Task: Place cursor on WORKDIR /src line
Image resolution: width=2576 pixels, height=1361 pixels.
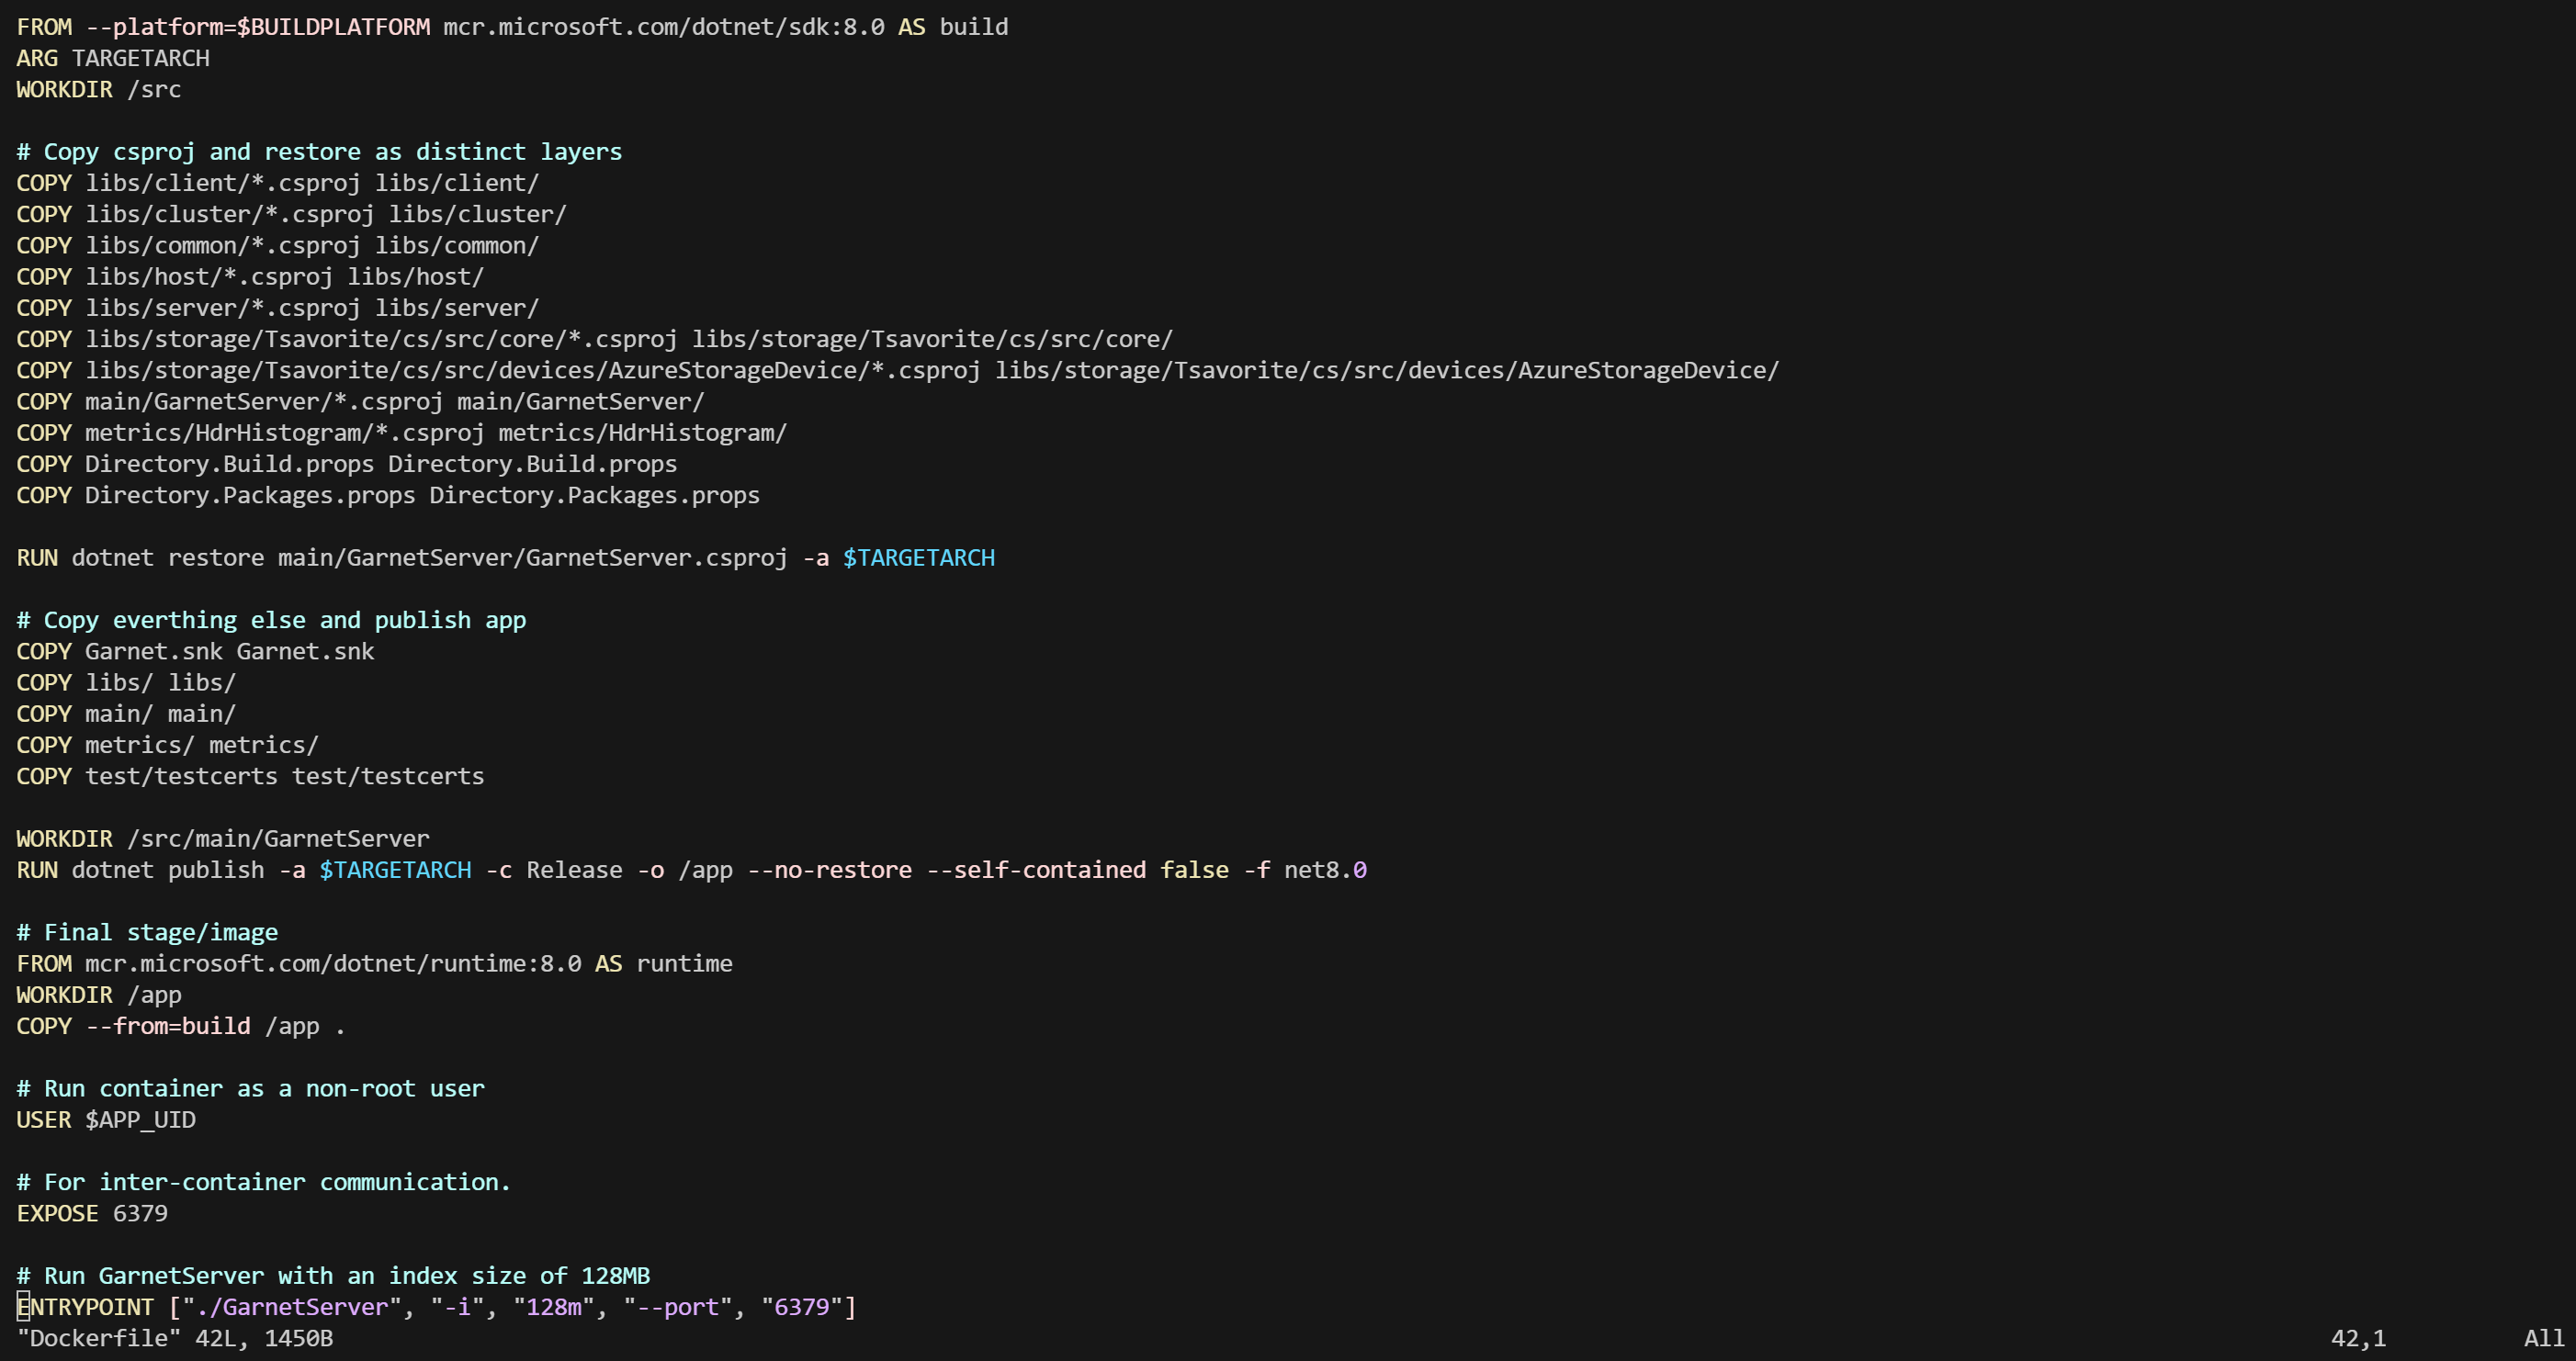Action: [99, 89]
